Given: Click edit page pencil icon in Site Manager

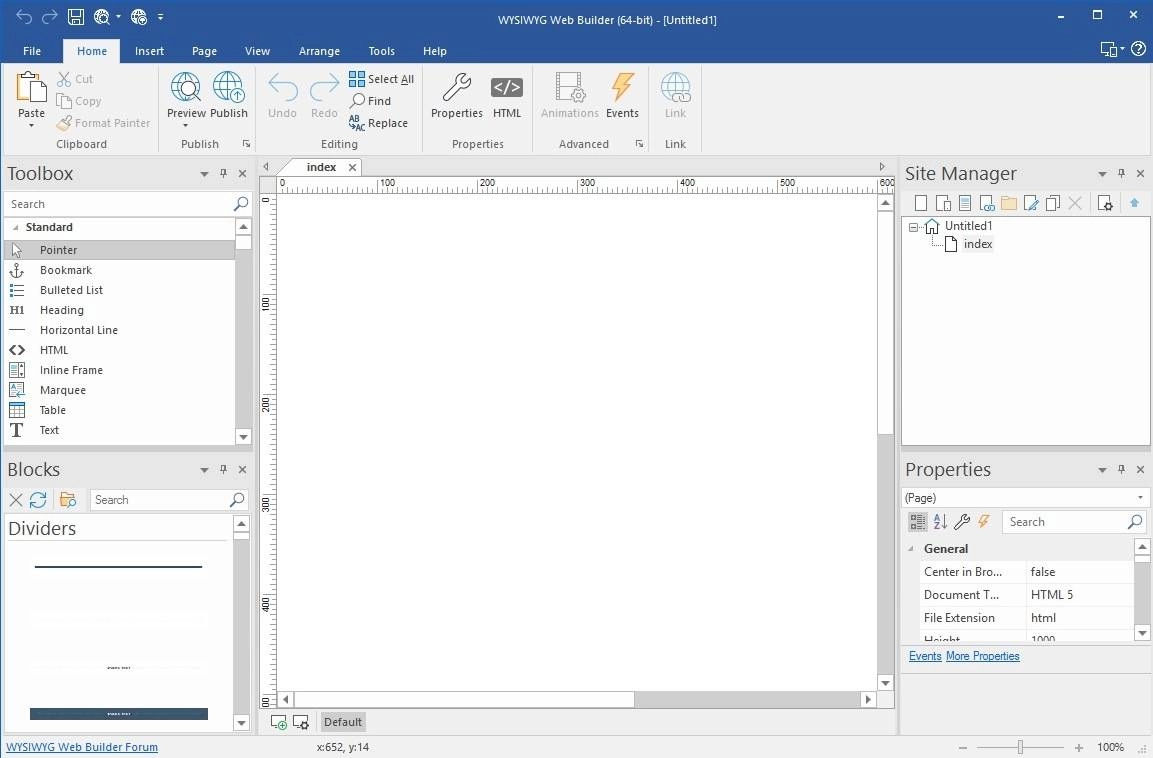Looking at the screenshot, I should (1031, 203).
